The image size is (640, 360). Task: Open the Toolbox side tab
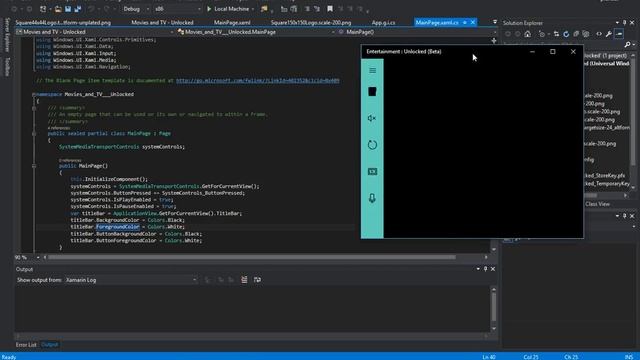7,67
